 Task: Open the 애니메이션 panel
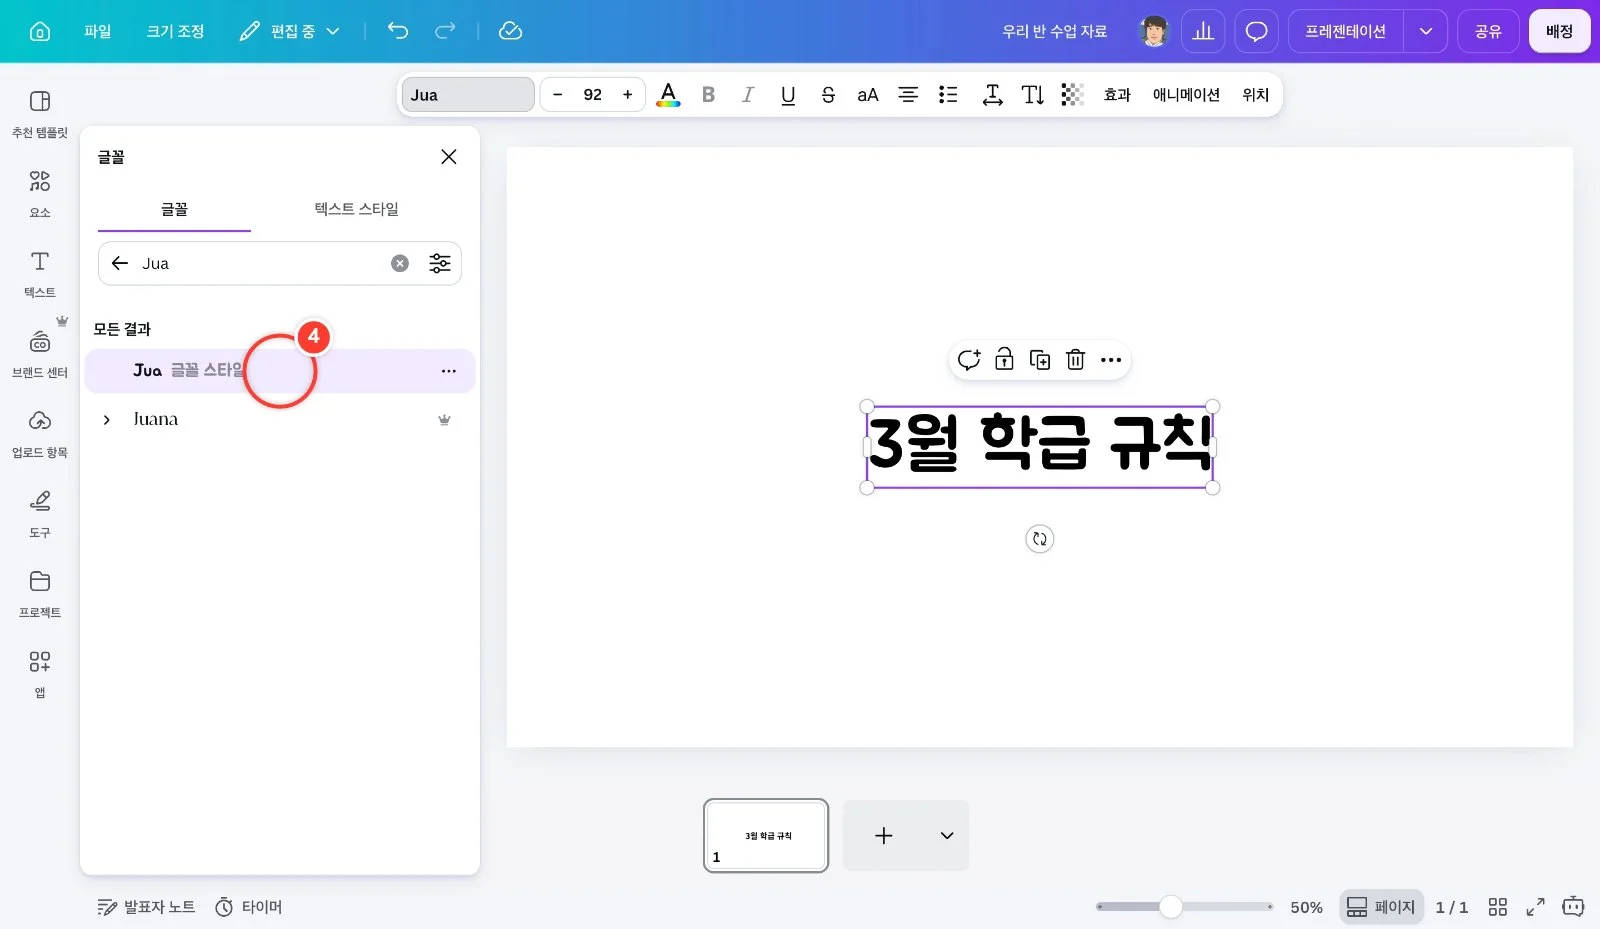pyautogui.click(x=1186, y=95)
